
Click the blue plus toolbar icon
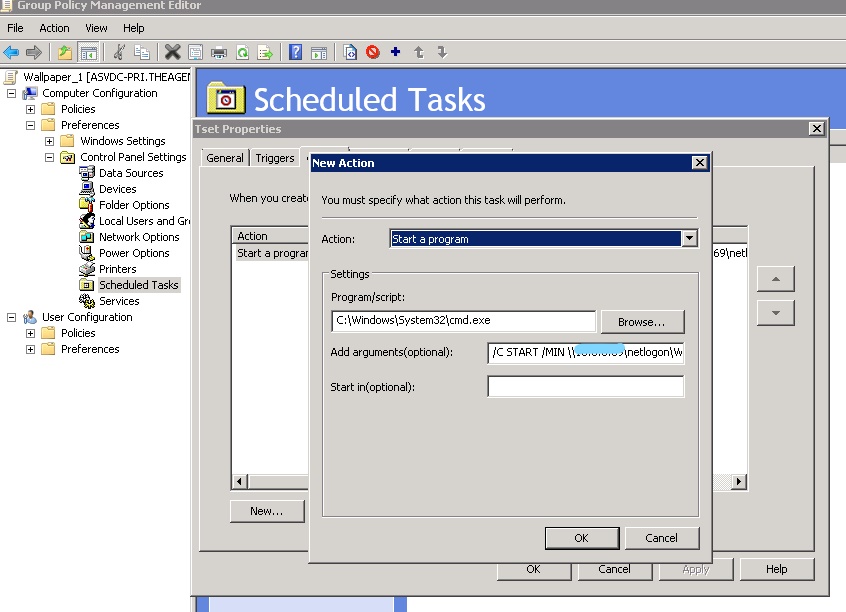(394, 52)
